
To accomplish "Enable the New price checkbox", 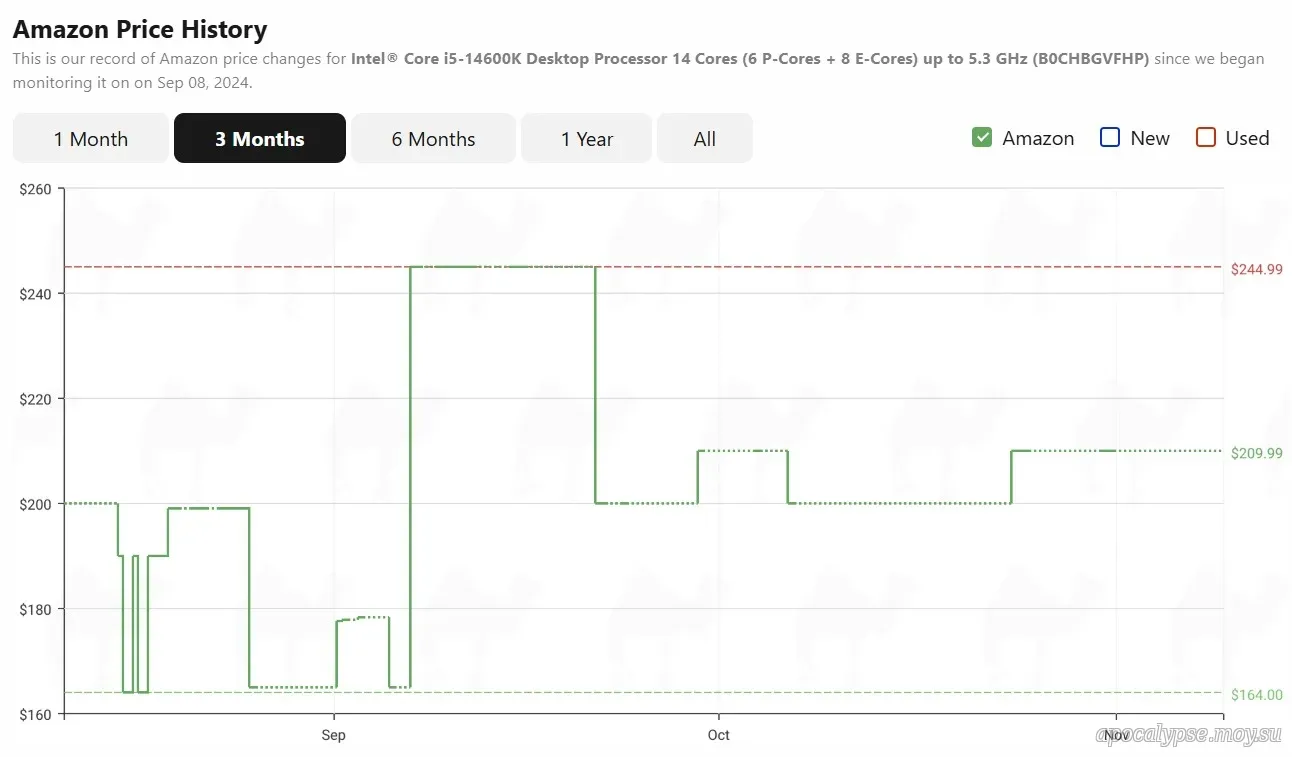I will point(1109,138).
